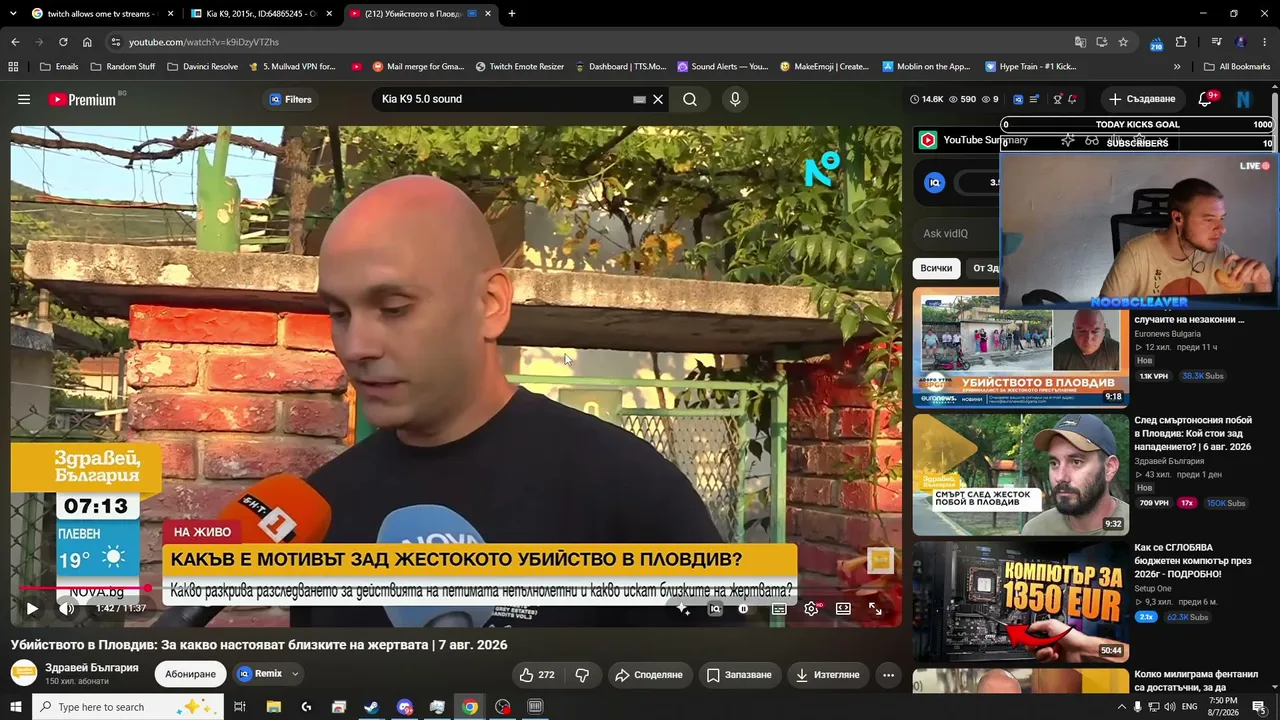Dislike the video

[x=582, y=675]
